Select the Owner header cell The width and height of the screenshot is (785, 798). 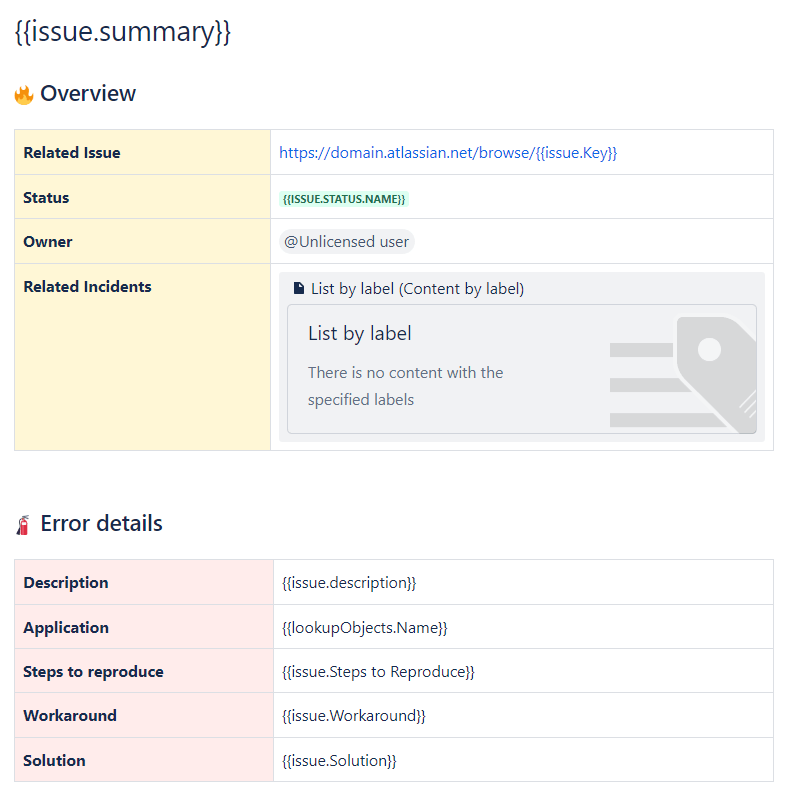(48, 242)
